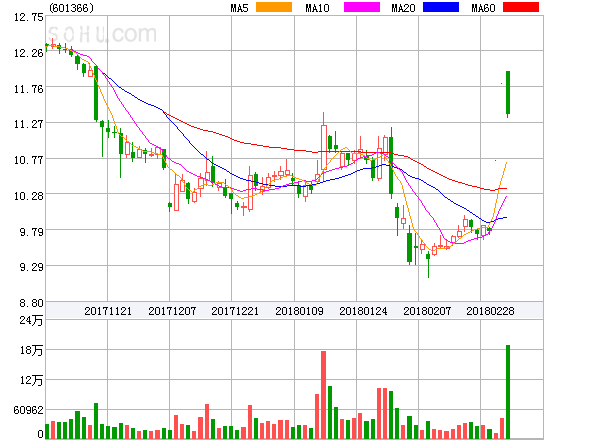Viewport: 600px width, 440px height.
Task: Click the 9.29 price axis label
Action: [x=31, y=267]
